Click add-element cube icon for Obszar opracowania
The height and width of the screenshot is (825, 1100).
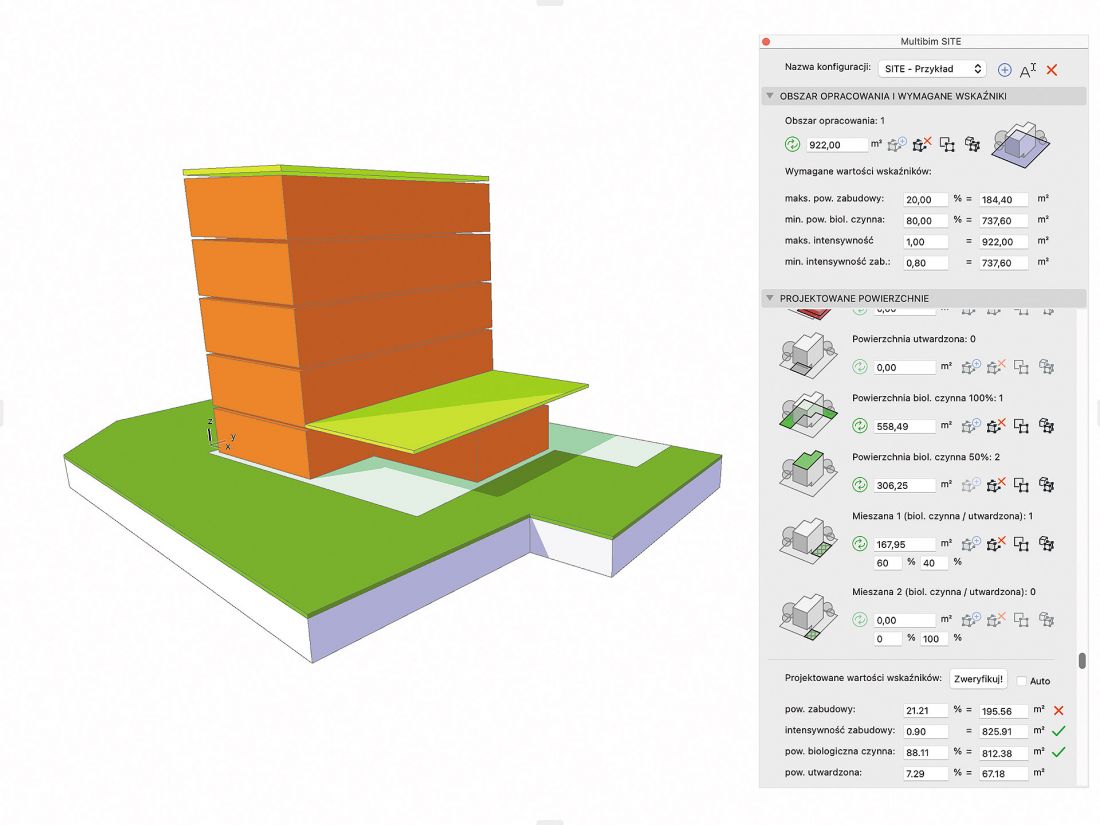coord(897,145)
